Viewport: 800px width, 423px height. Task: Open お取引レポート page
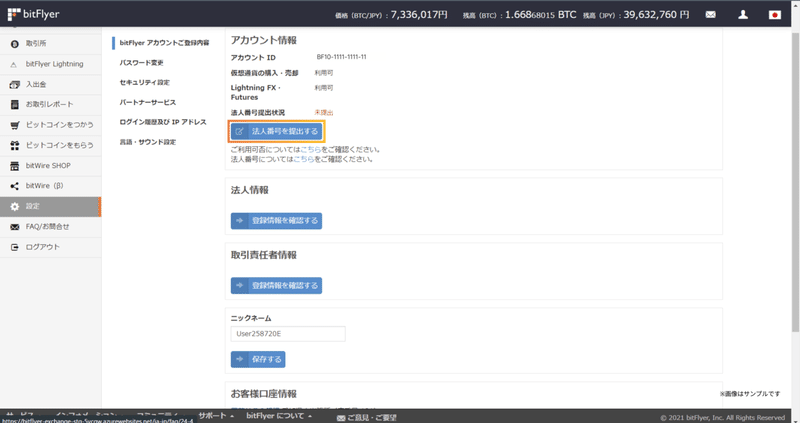51,105
